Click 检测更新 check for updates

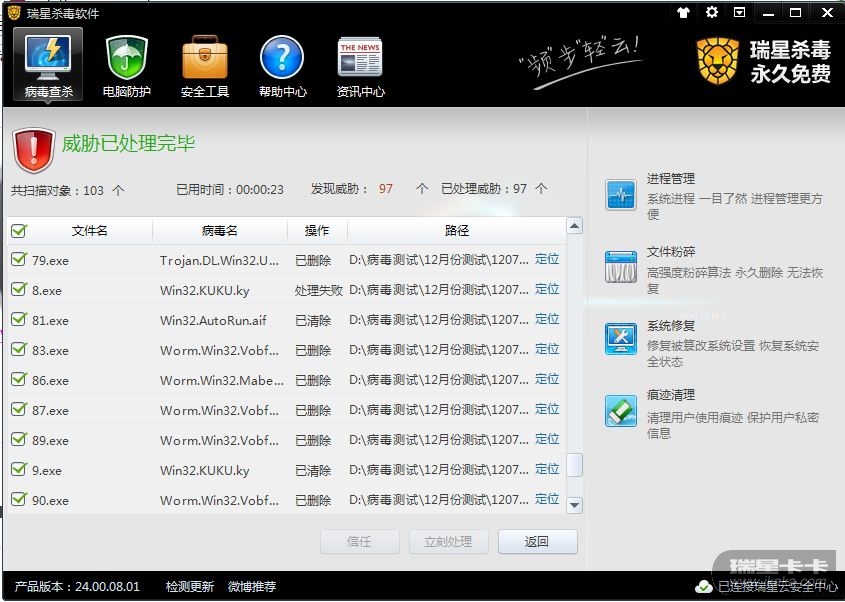(190, 586)
